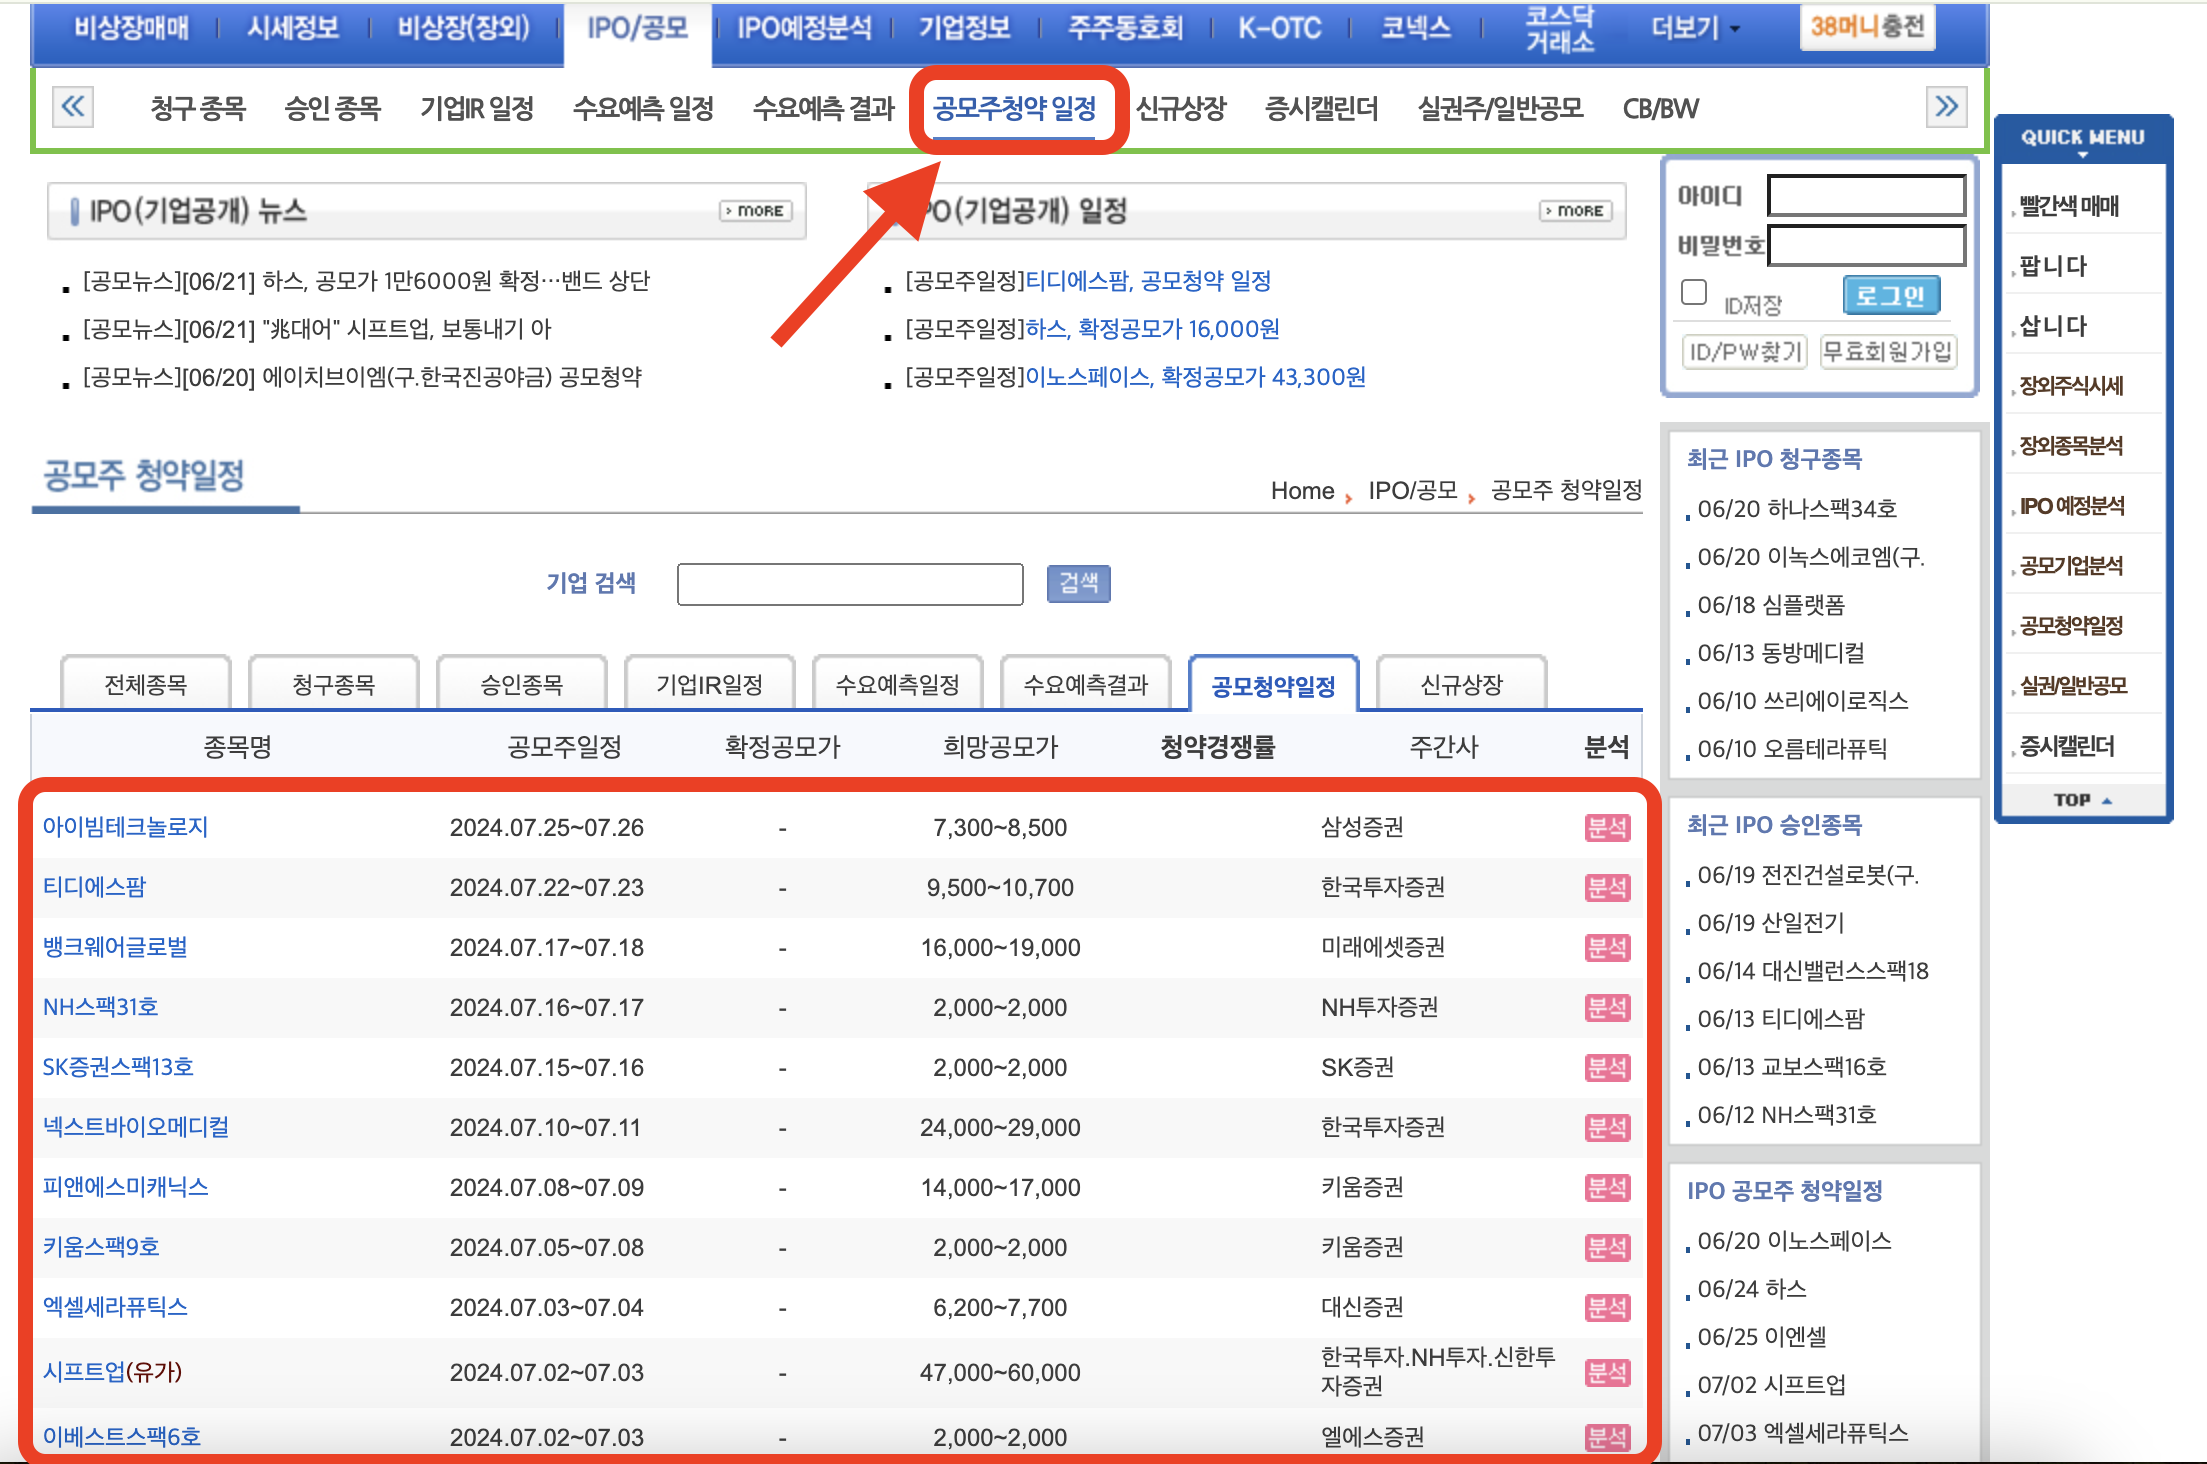Click the 로그인 button
Image resolution: width=2207 pixels, height=1464 pixels.
(1889, 295)
